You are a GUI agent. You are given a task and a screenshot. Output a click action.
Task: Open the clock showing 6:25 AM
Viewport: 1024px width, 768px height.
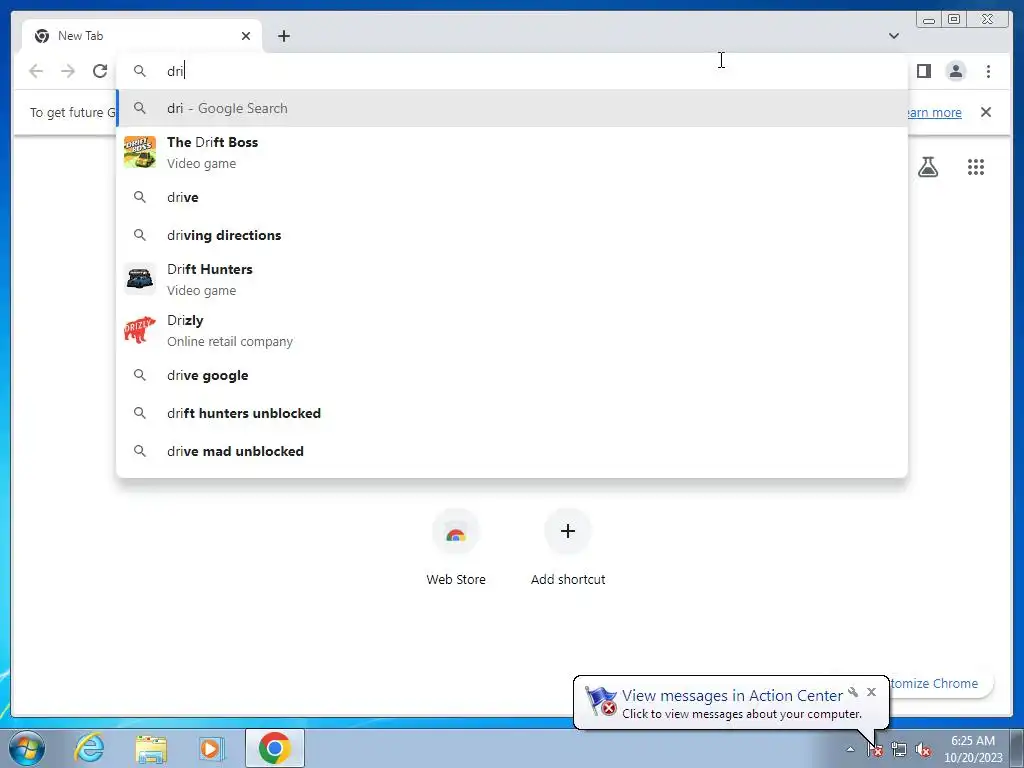[973, 749]
